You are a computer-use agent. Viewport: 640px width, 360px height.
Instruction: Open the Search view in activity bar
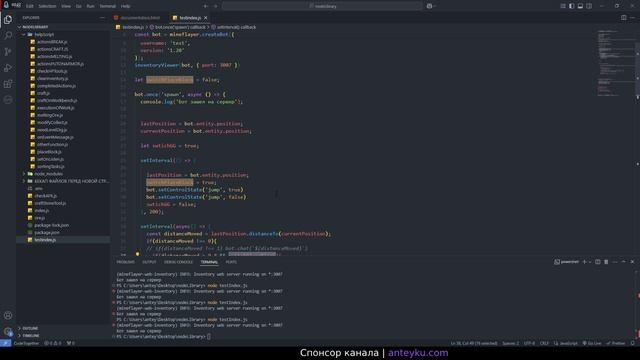point(8,36)
